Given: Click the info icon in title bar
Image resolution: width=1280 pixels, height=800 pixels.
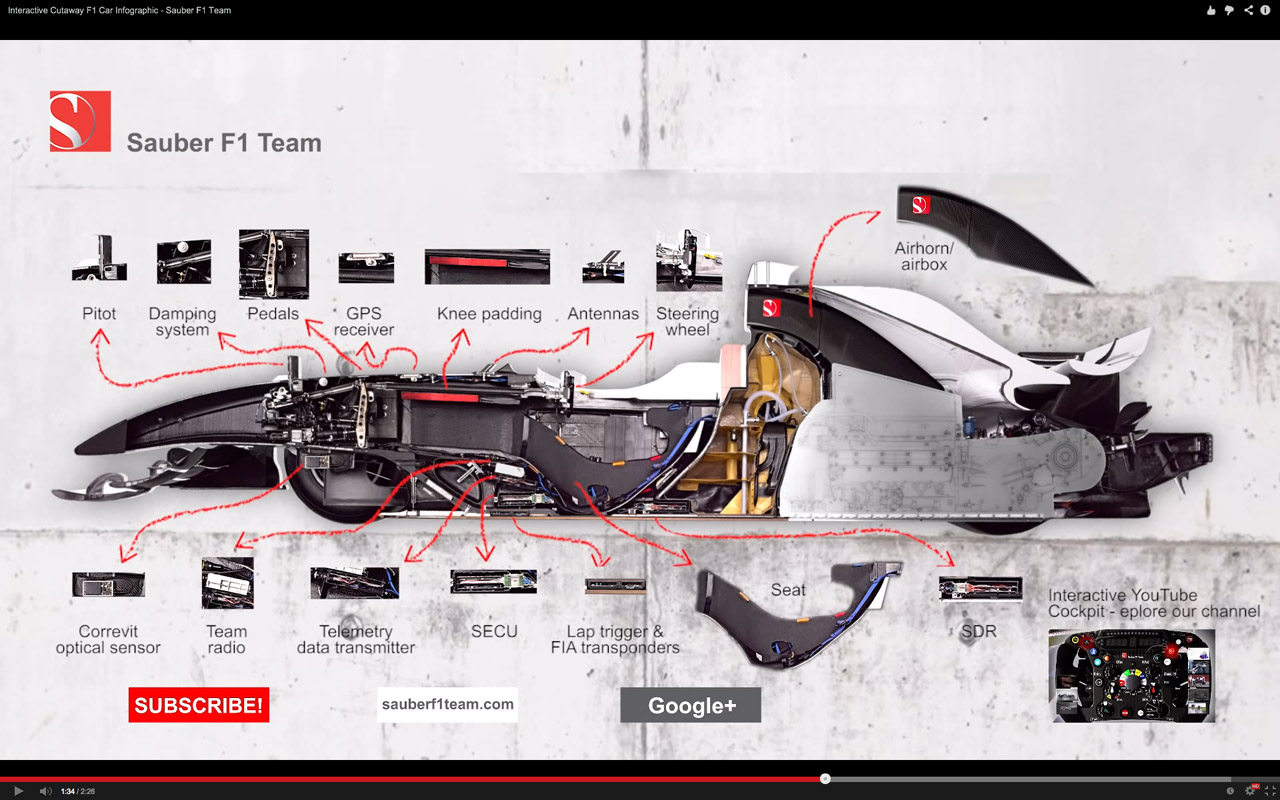Looking at the screenshot, I should pos(1267,10).
